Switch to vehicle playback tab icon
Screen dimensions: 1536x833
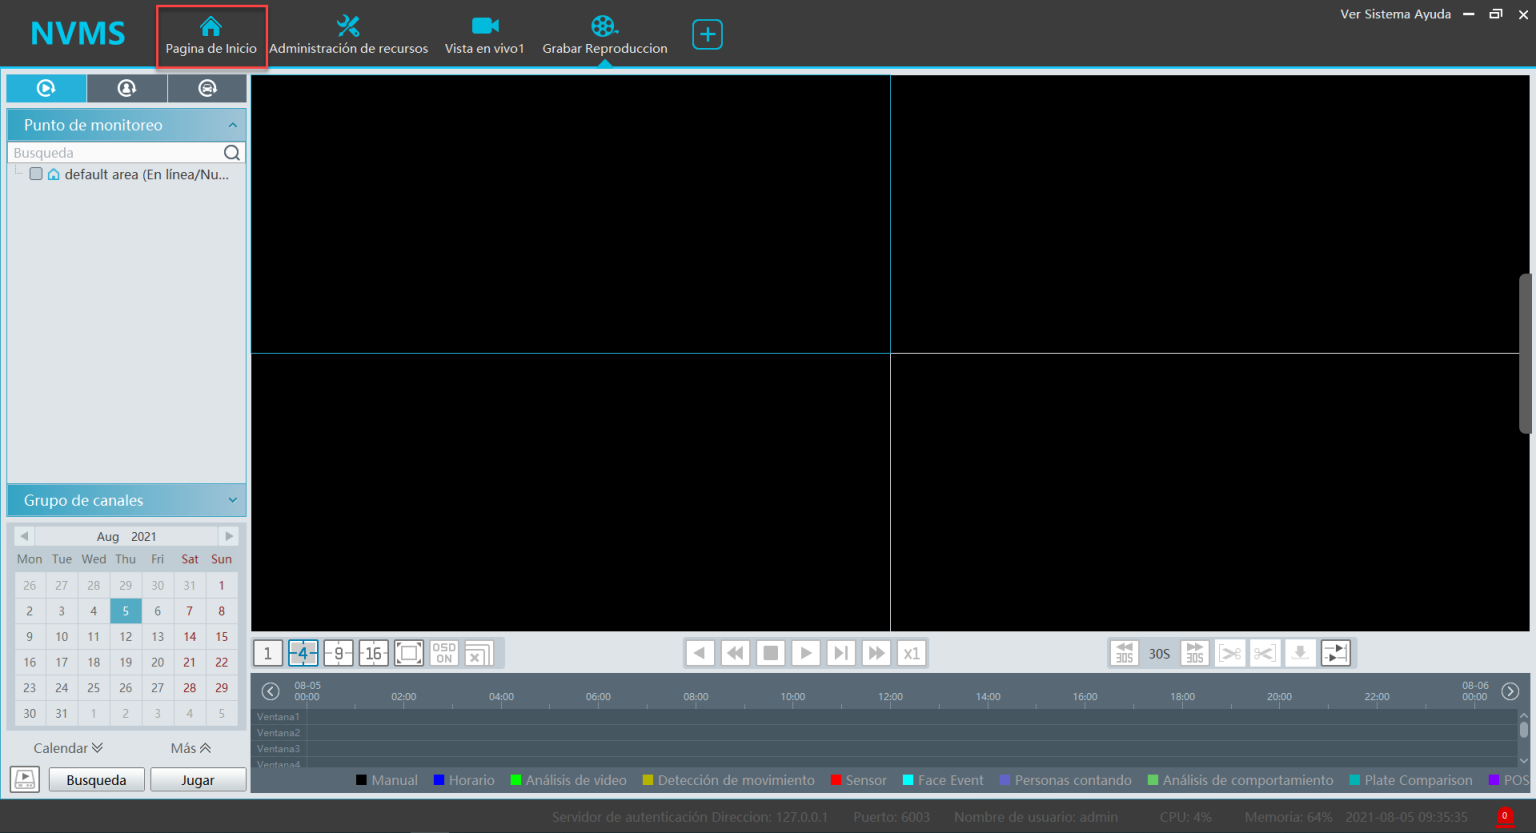207,88
